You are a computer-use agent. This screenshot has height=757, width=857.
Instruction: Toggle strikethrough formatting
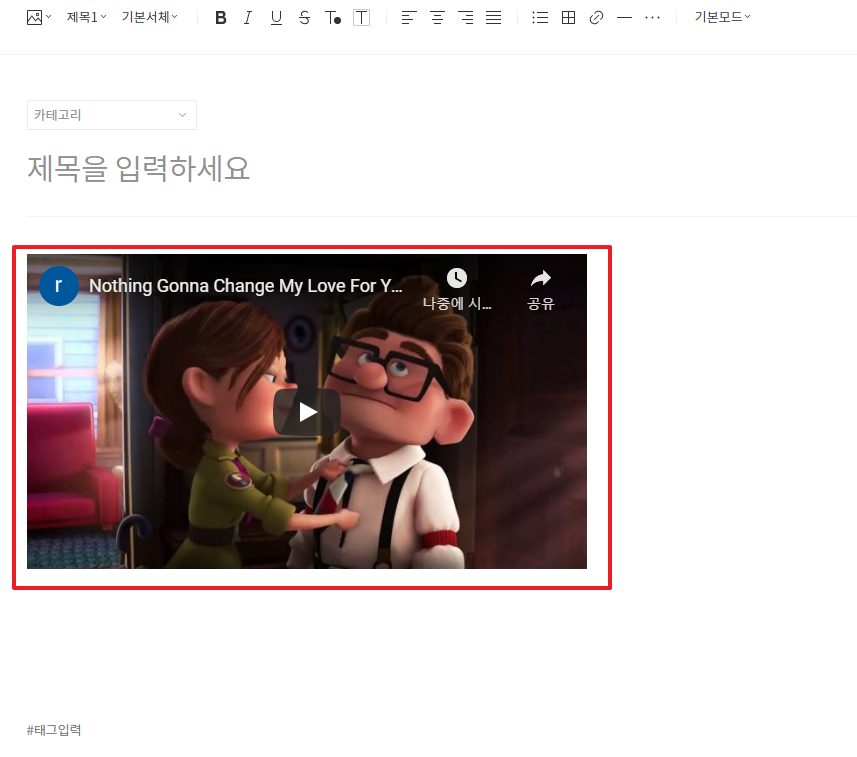pos(304,18)
